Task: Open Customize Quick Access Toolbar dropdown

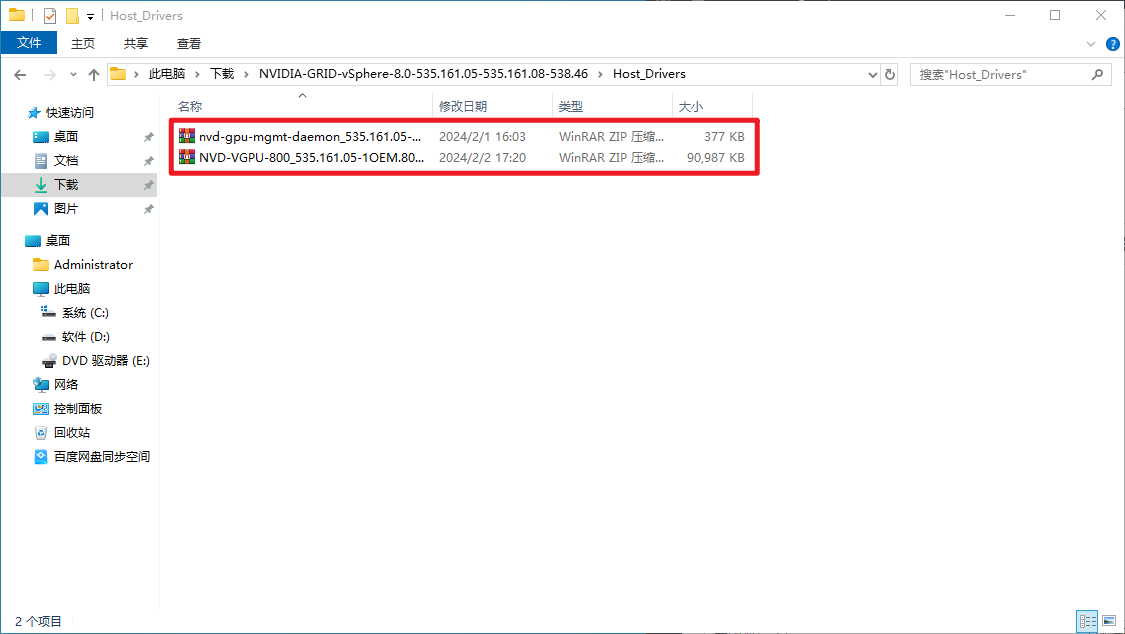Action: [x=90, y=16]
